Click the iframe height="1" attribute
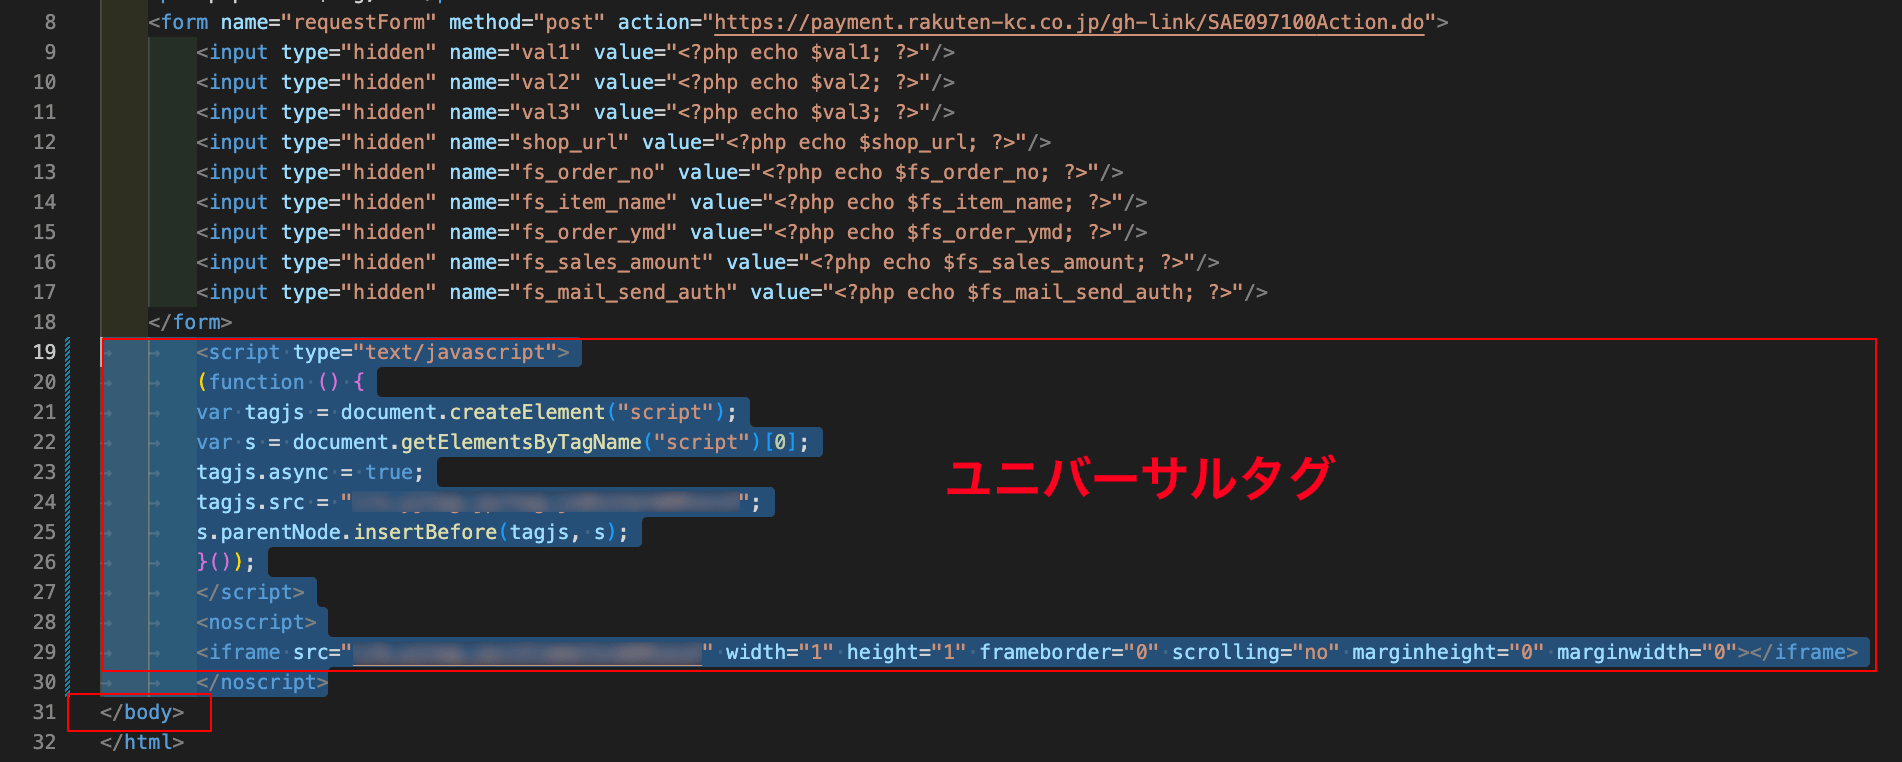 pos(907,652)
